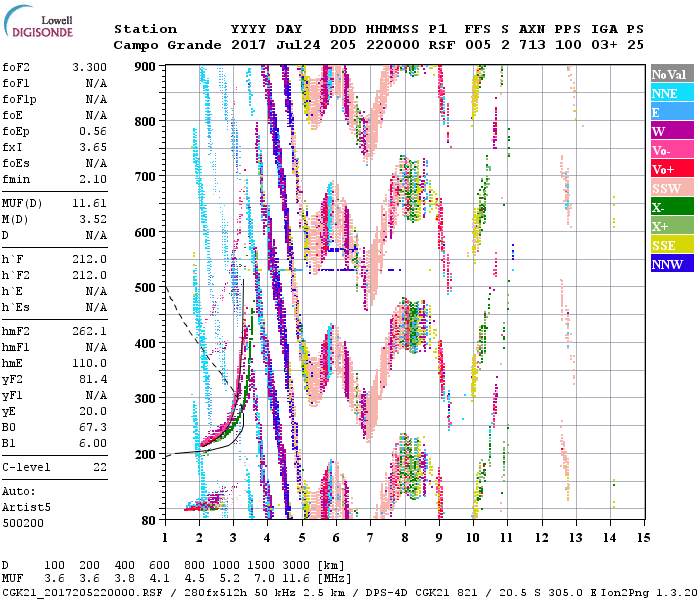Screen dimensions: 700x600
Task: Select the W purple legend entry
Action: point(672,131)
